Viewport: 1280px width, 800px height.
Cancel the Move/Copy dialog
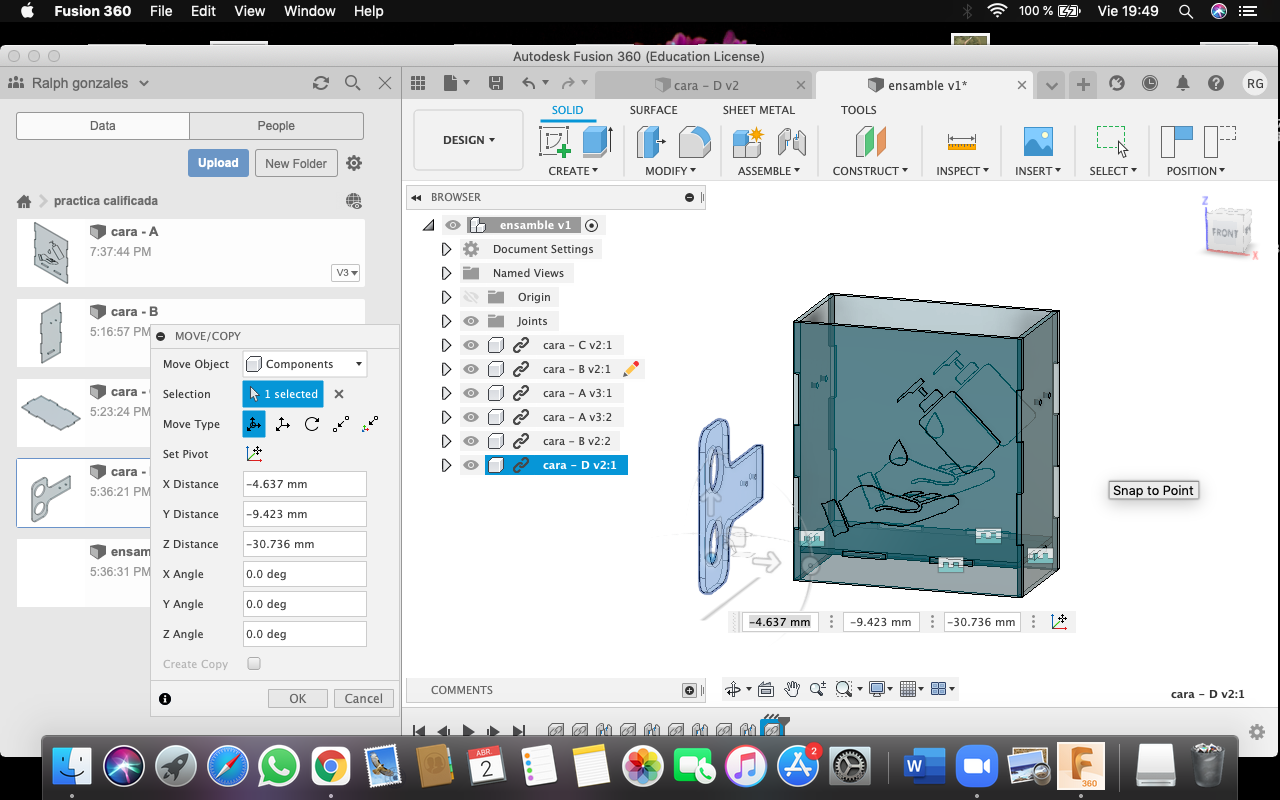point(364,699)
